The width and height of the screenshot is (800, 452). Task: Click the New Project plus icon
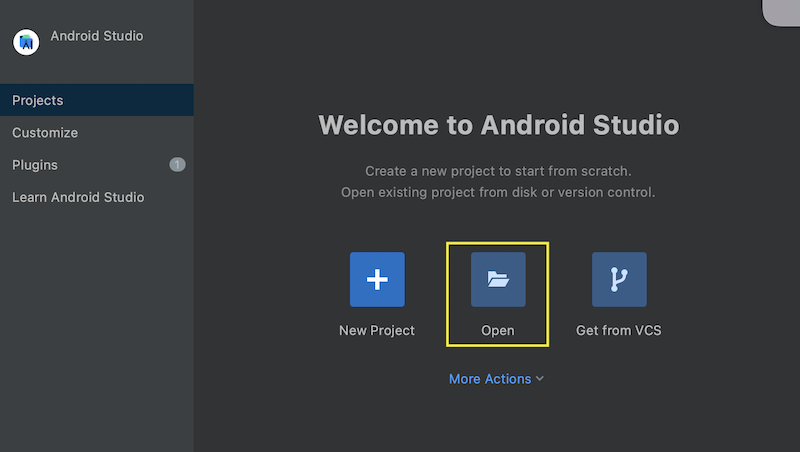(377, 279)
